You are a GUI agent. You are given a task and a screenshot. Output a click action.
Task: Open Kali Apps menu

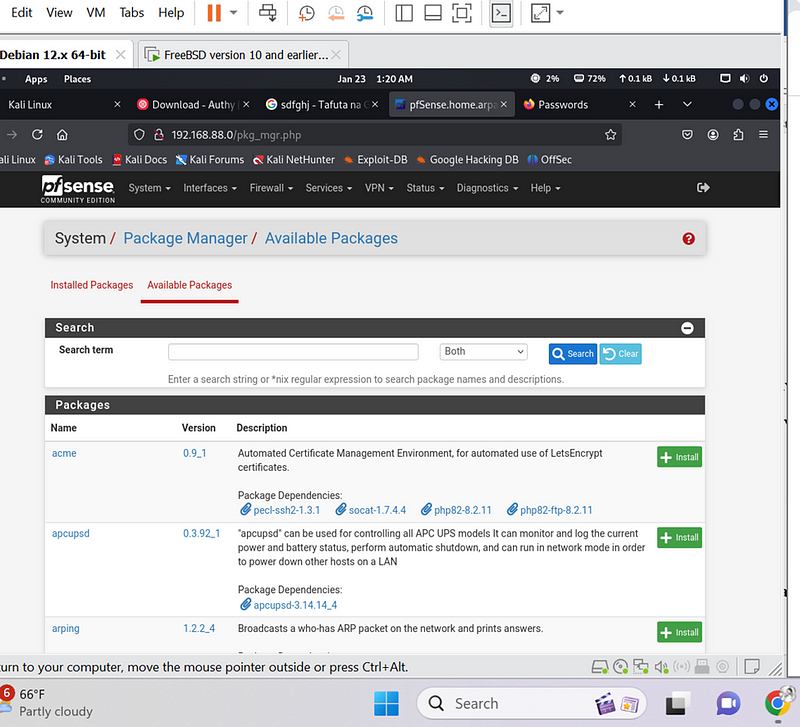[x=36, y=79]
